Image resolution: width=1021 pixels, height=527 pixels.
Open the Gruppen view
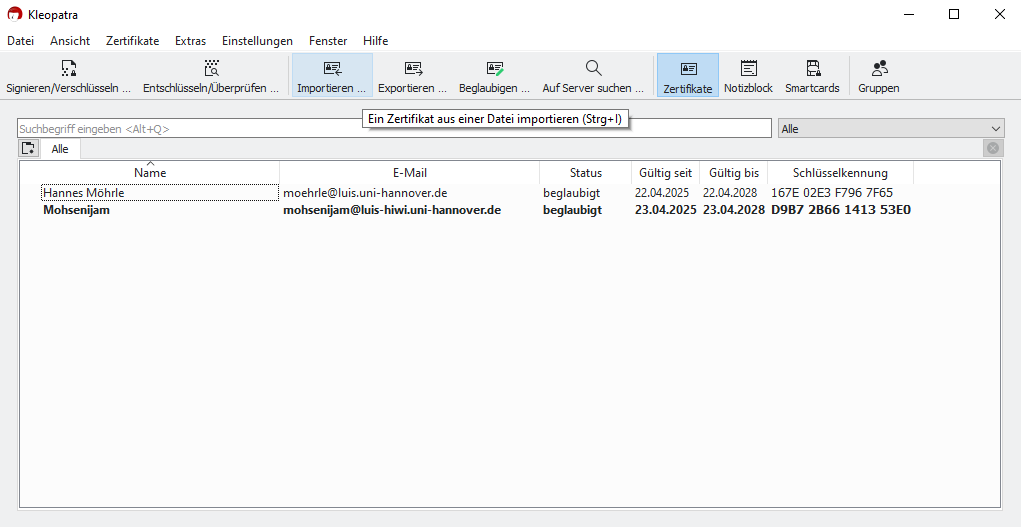tap(878, 76)
